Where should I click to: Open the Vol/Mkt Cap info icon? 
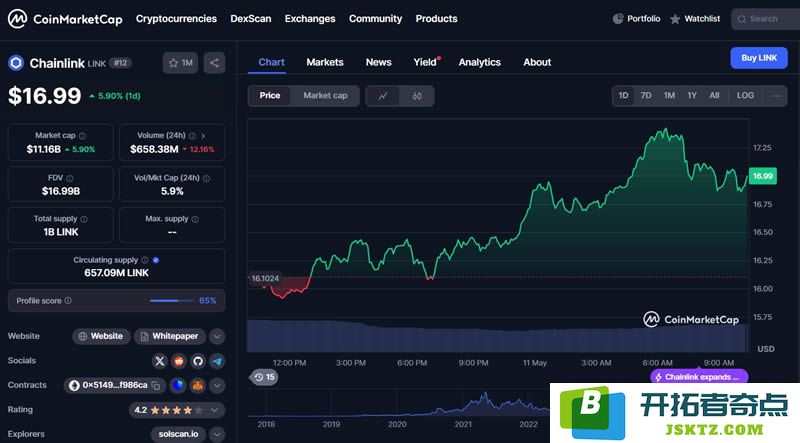[x=206, y=178]
